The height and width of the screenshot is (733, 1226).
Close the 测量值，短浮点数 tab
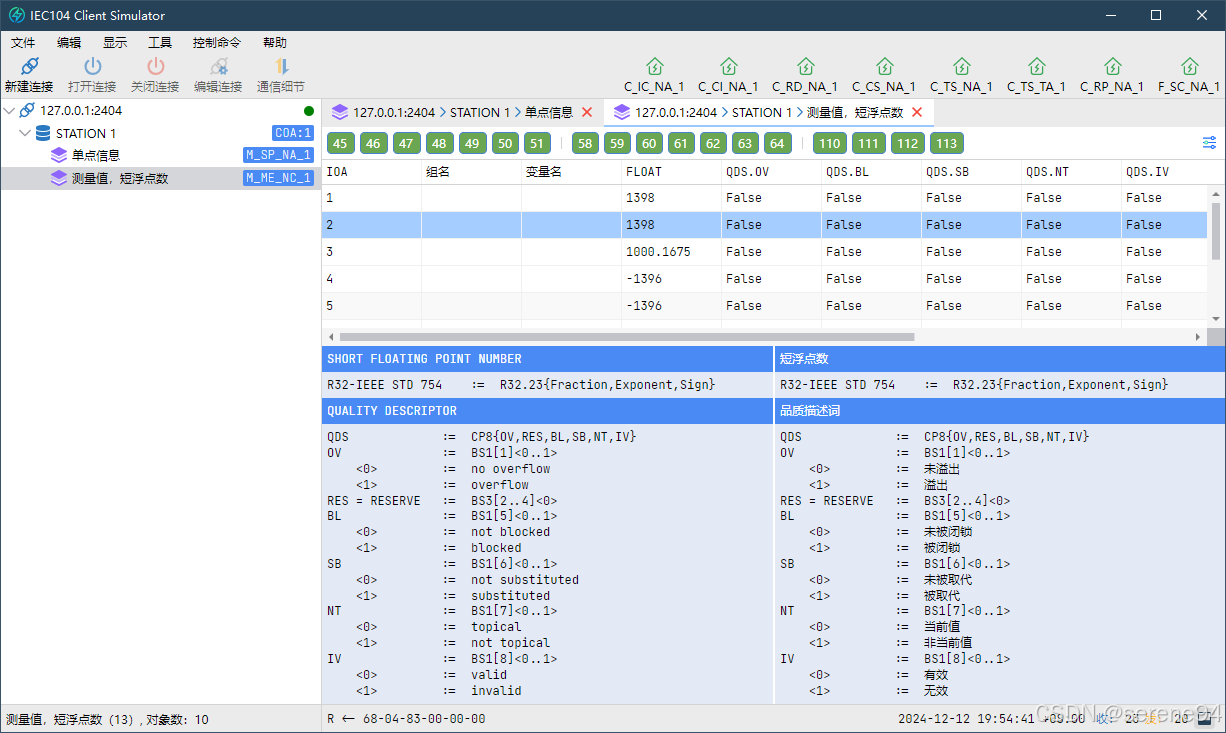point(917,112)
